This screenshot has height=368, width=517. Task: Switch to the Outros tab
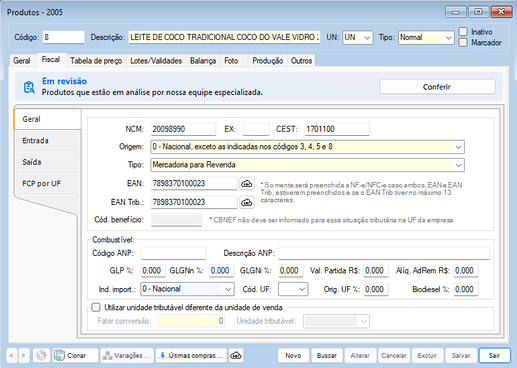tap(301, 61)
